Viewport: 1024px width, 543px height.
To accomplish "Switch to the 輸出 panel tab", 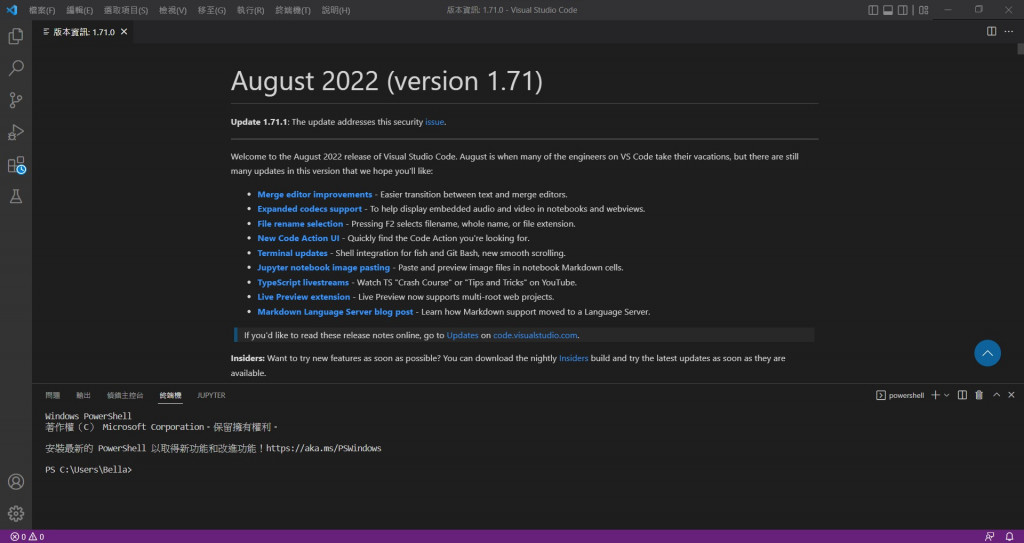I will [x=84, y=395].
